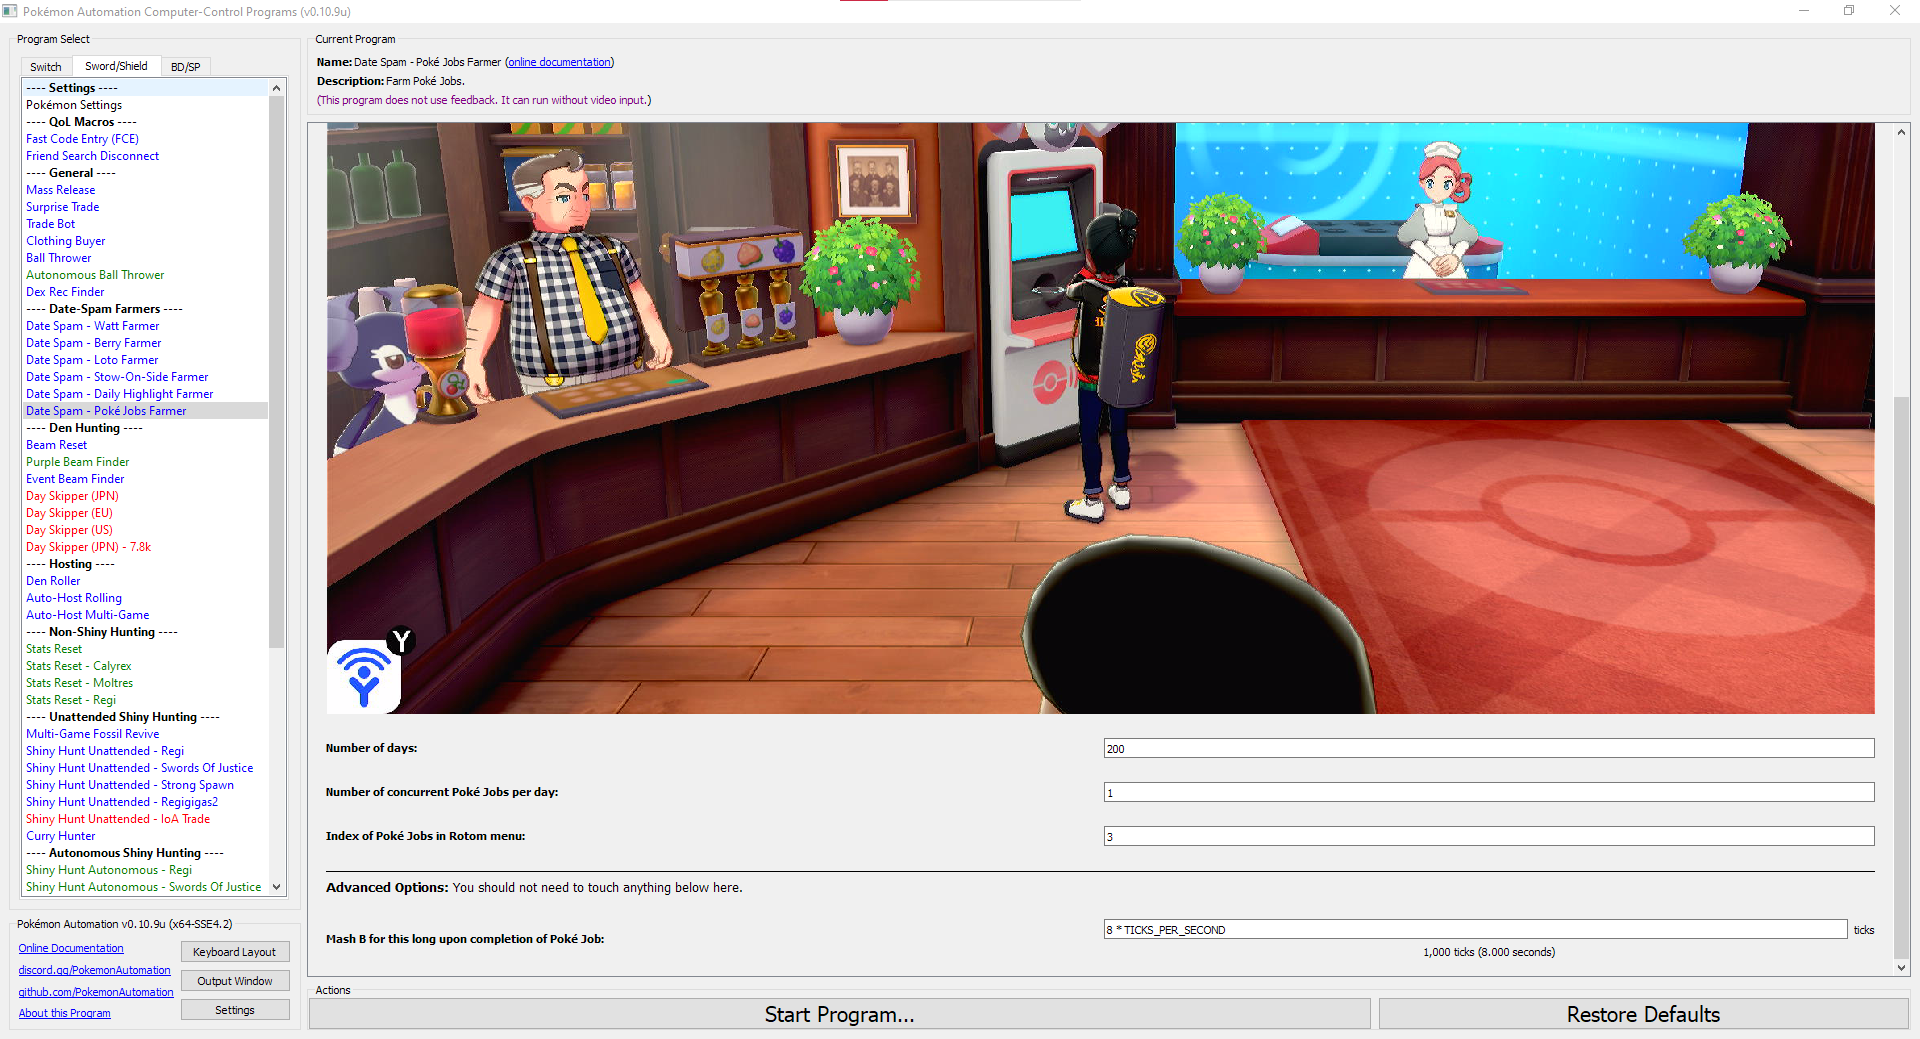Click the Number of days input field
This screenshot has height=1039, width=1920.
click(x=1488, y=748)
